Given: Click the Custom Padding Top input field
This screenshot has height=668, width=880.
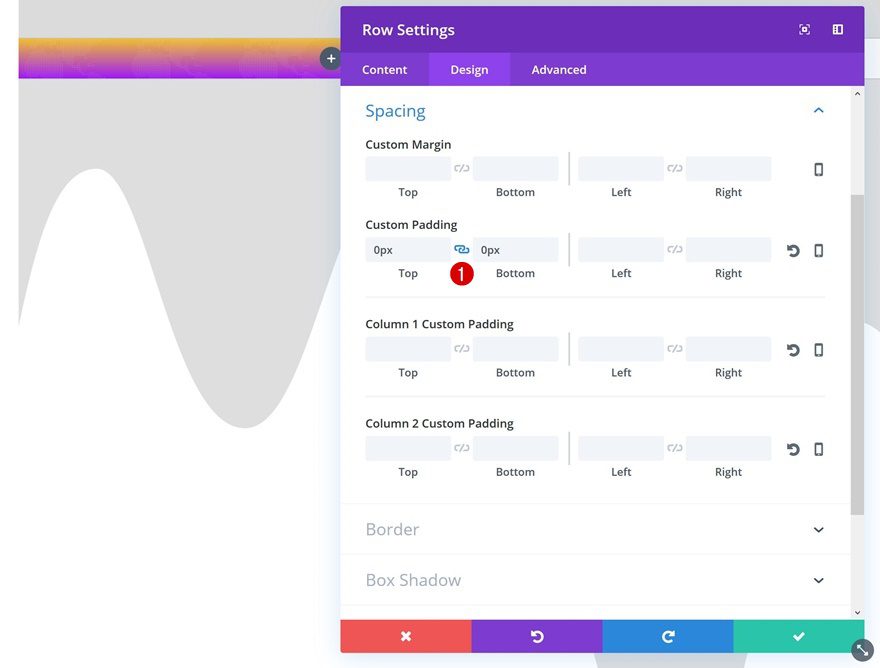Looking at the screenshot, I should [x=408, y=250].
